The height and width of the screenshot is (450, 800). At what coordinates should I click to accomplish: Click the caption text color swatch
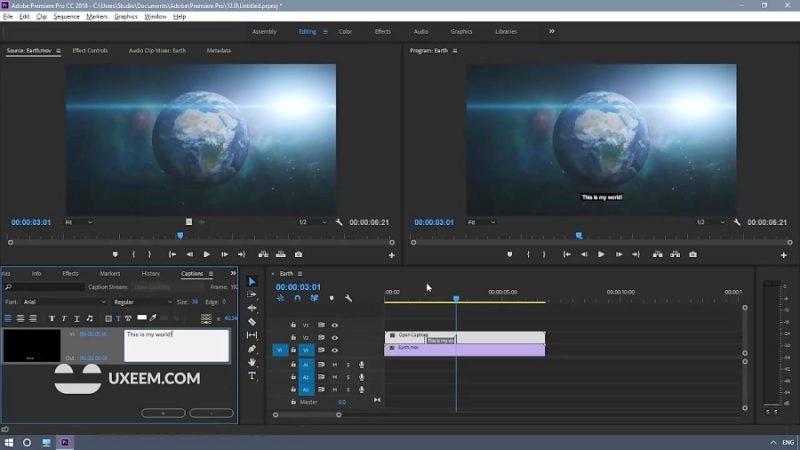(x=141, y=318)
